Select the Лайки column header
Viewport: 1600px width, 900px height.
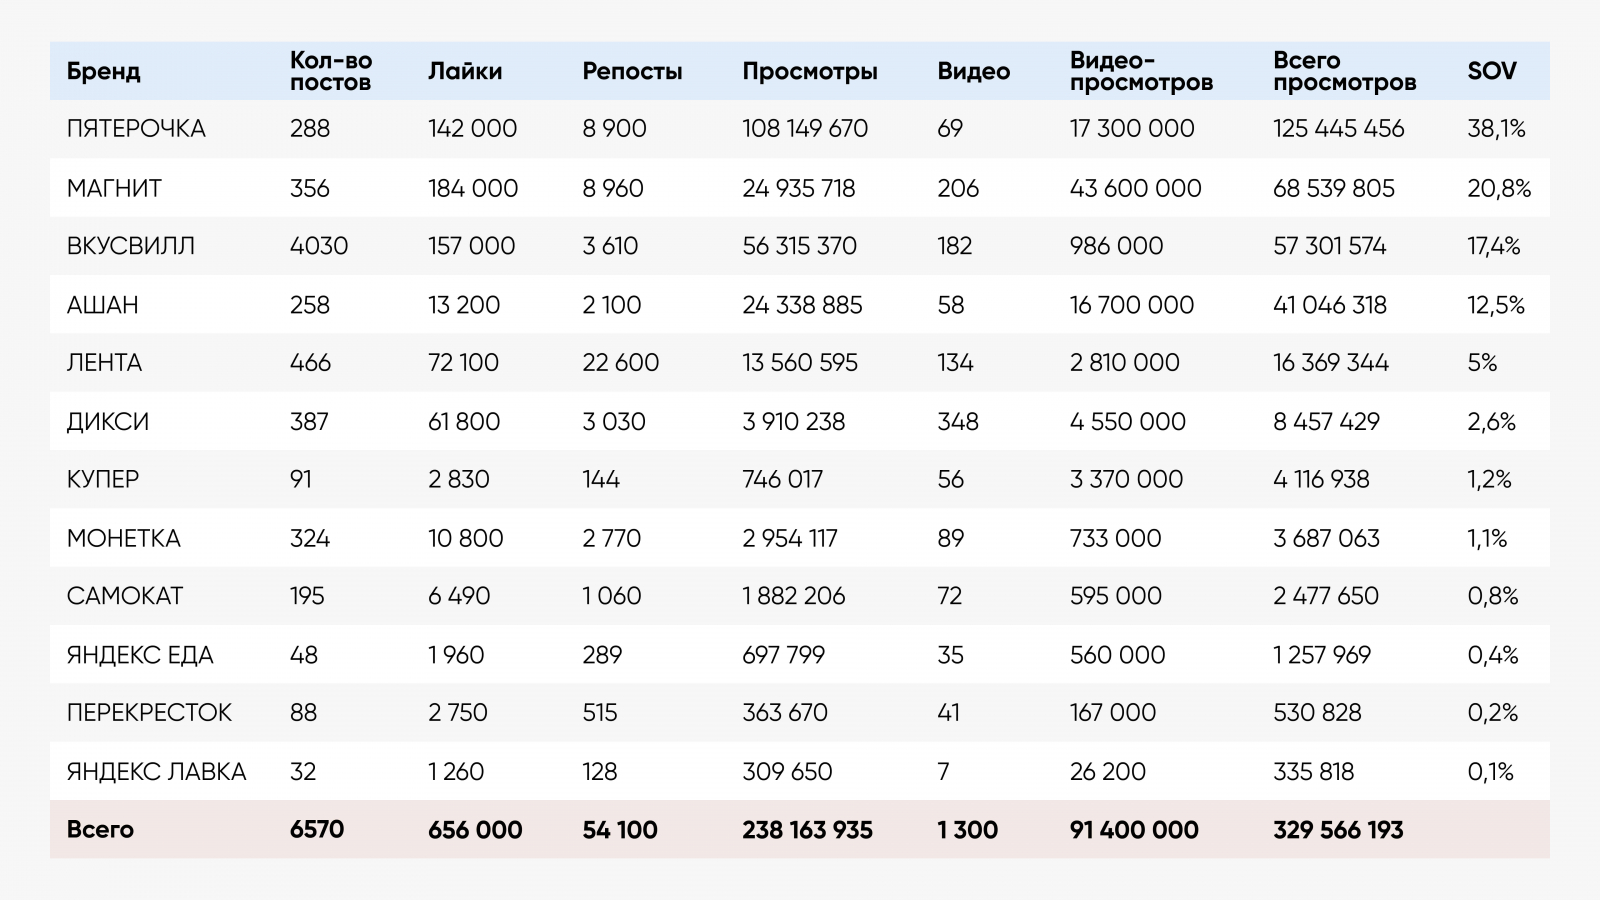465,72
